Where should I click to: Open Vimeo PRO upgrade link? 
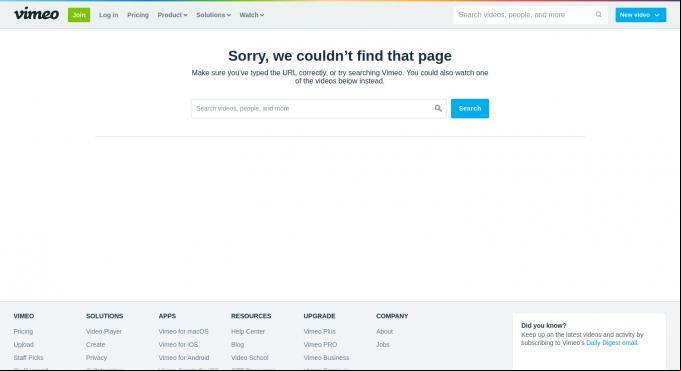(320, 344)
